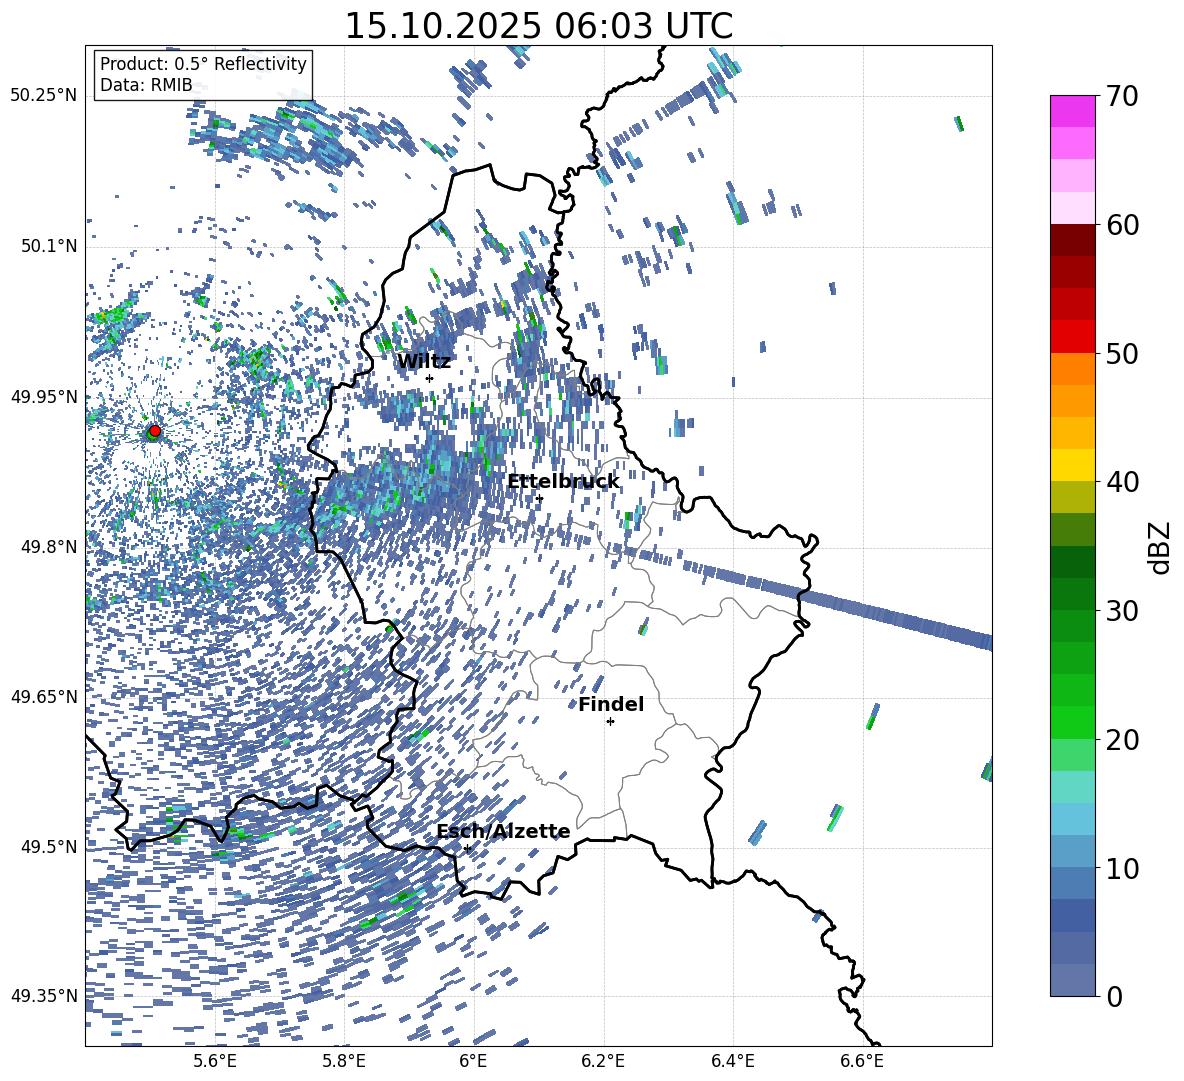The image size is (1184, 1081).
Task: Click the colorbar value 20
Action: pos(1122,740)
